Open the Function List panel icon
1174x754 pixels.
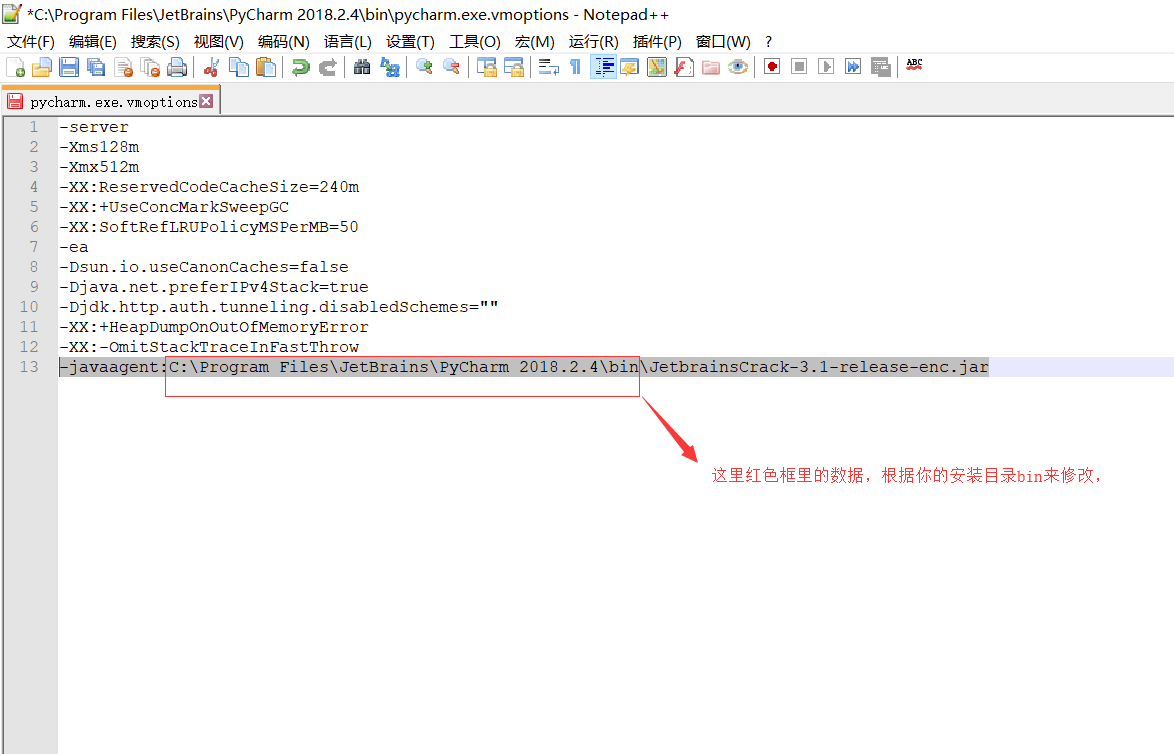[x=684, y=67]
